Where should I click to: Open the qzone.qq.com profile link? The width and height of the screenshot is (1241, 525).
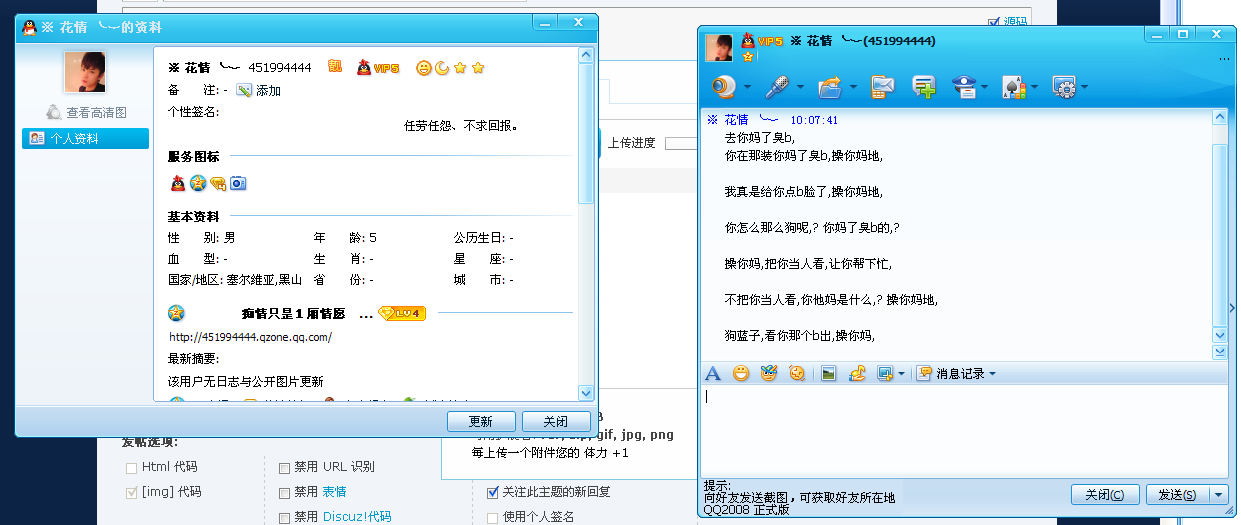[x=250, y=337]
